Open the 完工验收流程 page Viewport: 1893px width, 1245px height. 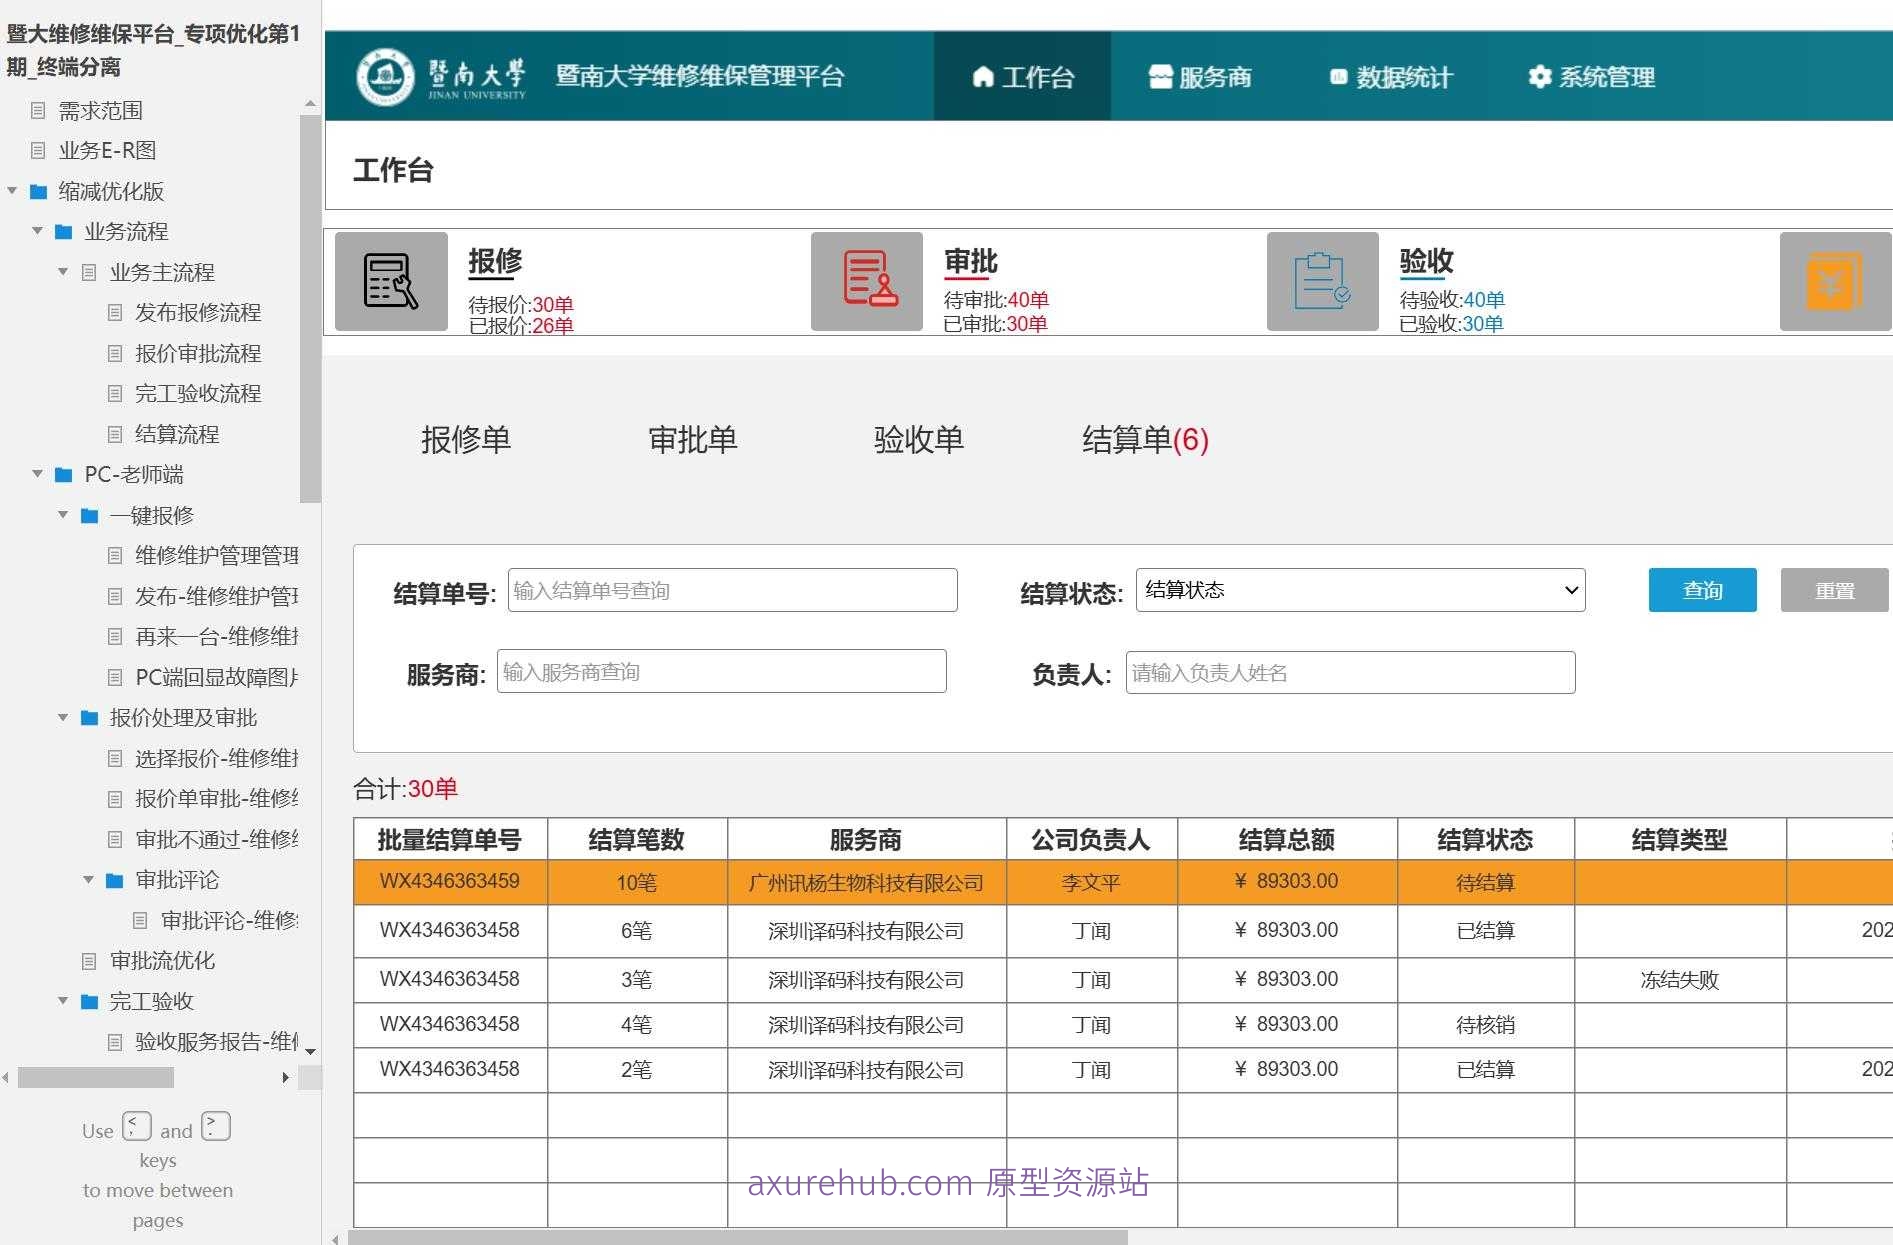(198, 393)
